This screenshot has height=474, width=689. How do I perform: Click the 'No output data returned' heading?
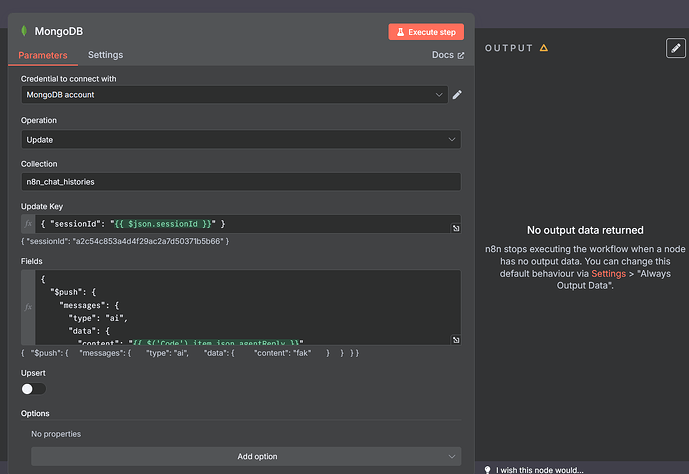(x=585, y=230)
